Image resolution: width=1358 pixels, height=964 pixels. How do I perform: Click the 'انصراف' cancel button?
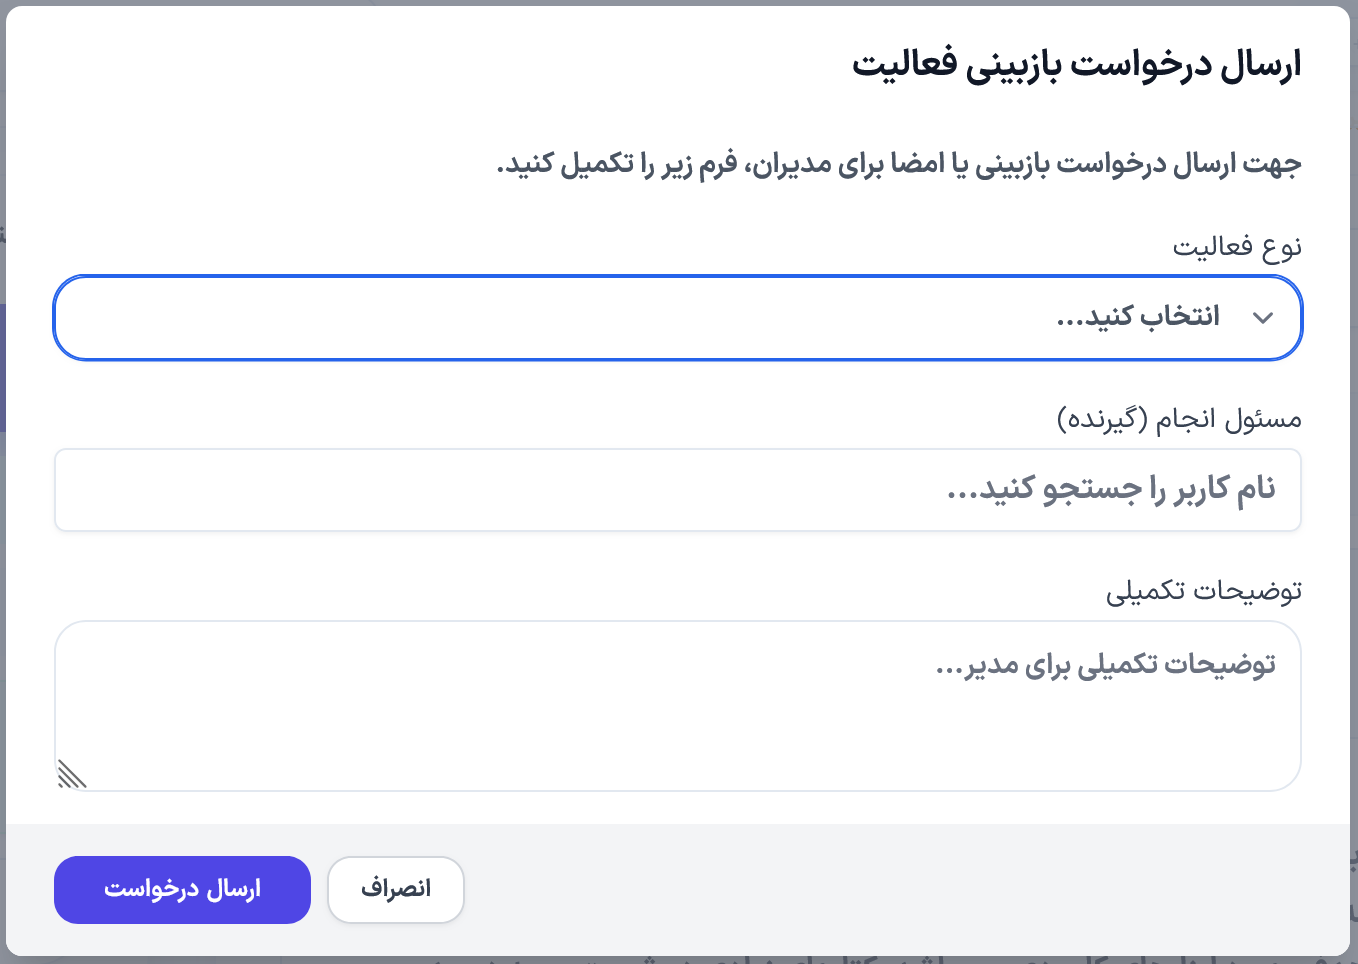tap(396, 890)
